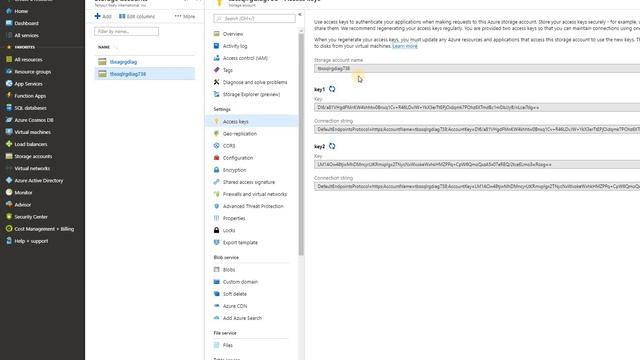Open Files under File service
The image size is (640, 360).
227,345
